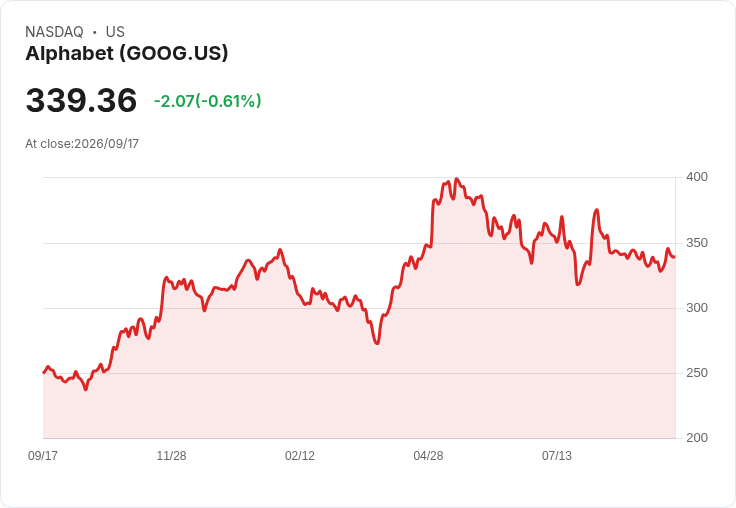The image size is (736, 508).
Task: Click the 04/28 date axis label
Action: point(428,455)
